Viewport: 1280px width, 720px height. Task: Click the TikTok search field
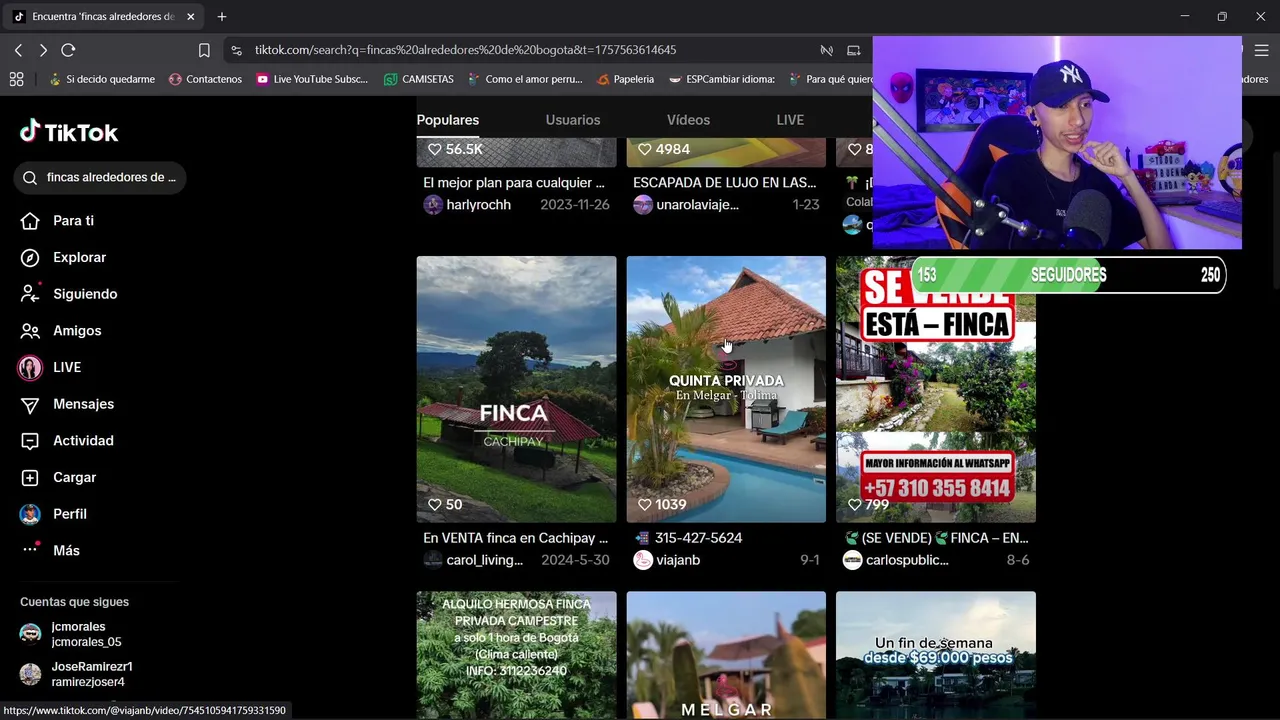[x=100, y=178]
